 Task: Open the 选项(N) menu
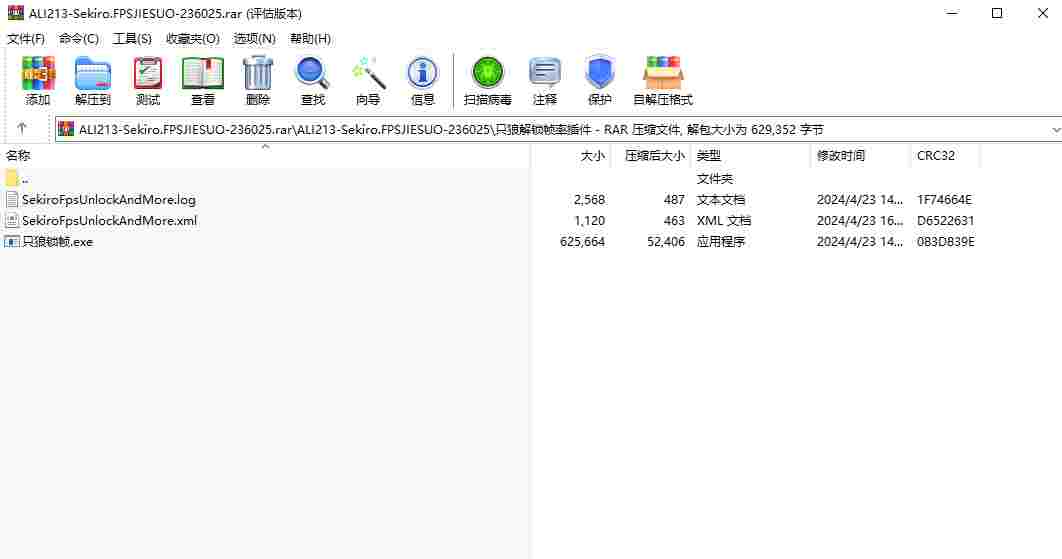pyautogui.click(x=254, y=39)
